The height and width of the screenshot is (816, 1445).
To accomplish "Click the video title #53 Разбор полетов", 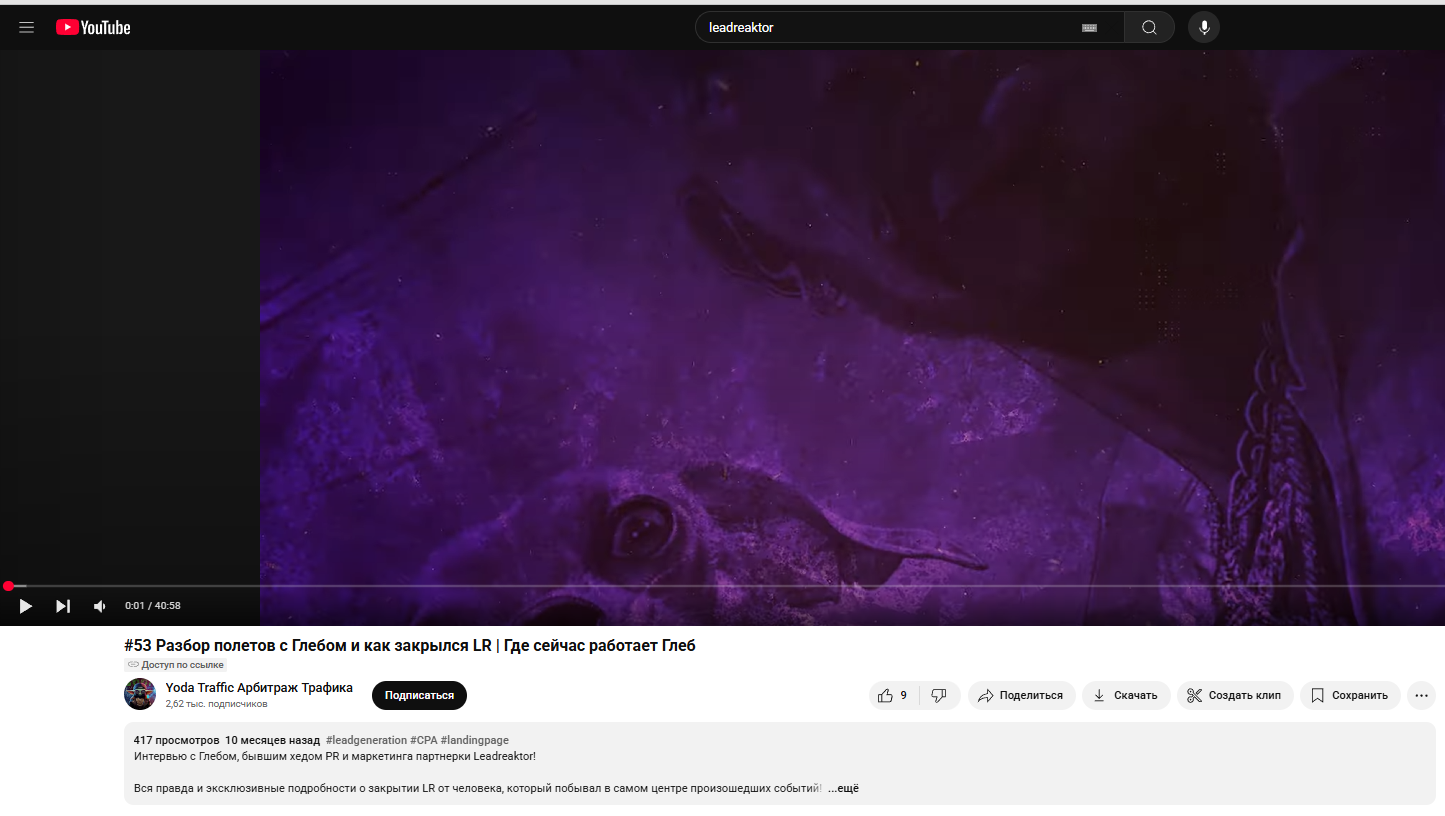I will [x=410, y=646].
